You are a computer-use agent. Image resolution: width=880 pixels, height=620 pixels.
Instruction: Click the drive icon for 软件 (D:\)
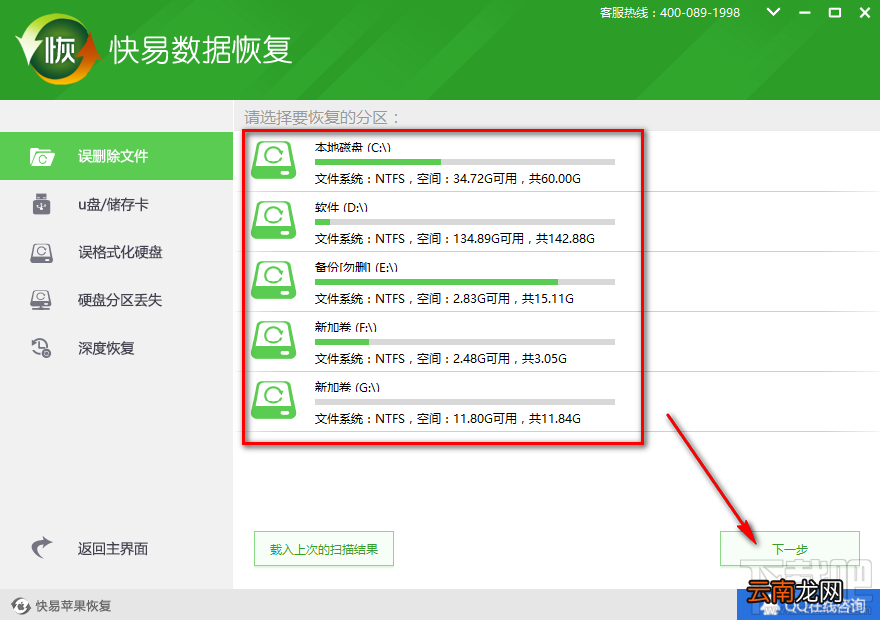[273, 221]
